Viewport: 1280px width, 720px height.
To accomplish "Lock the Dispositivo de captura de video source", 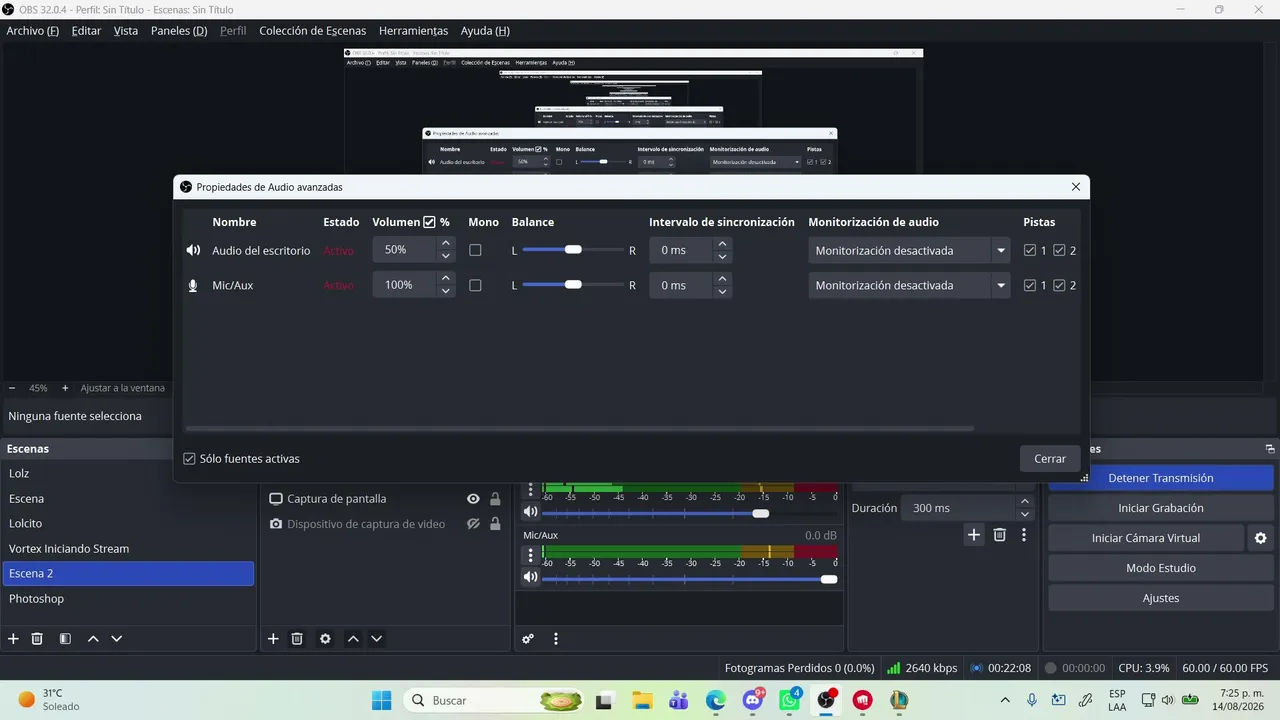I will (x=495, y=524).
